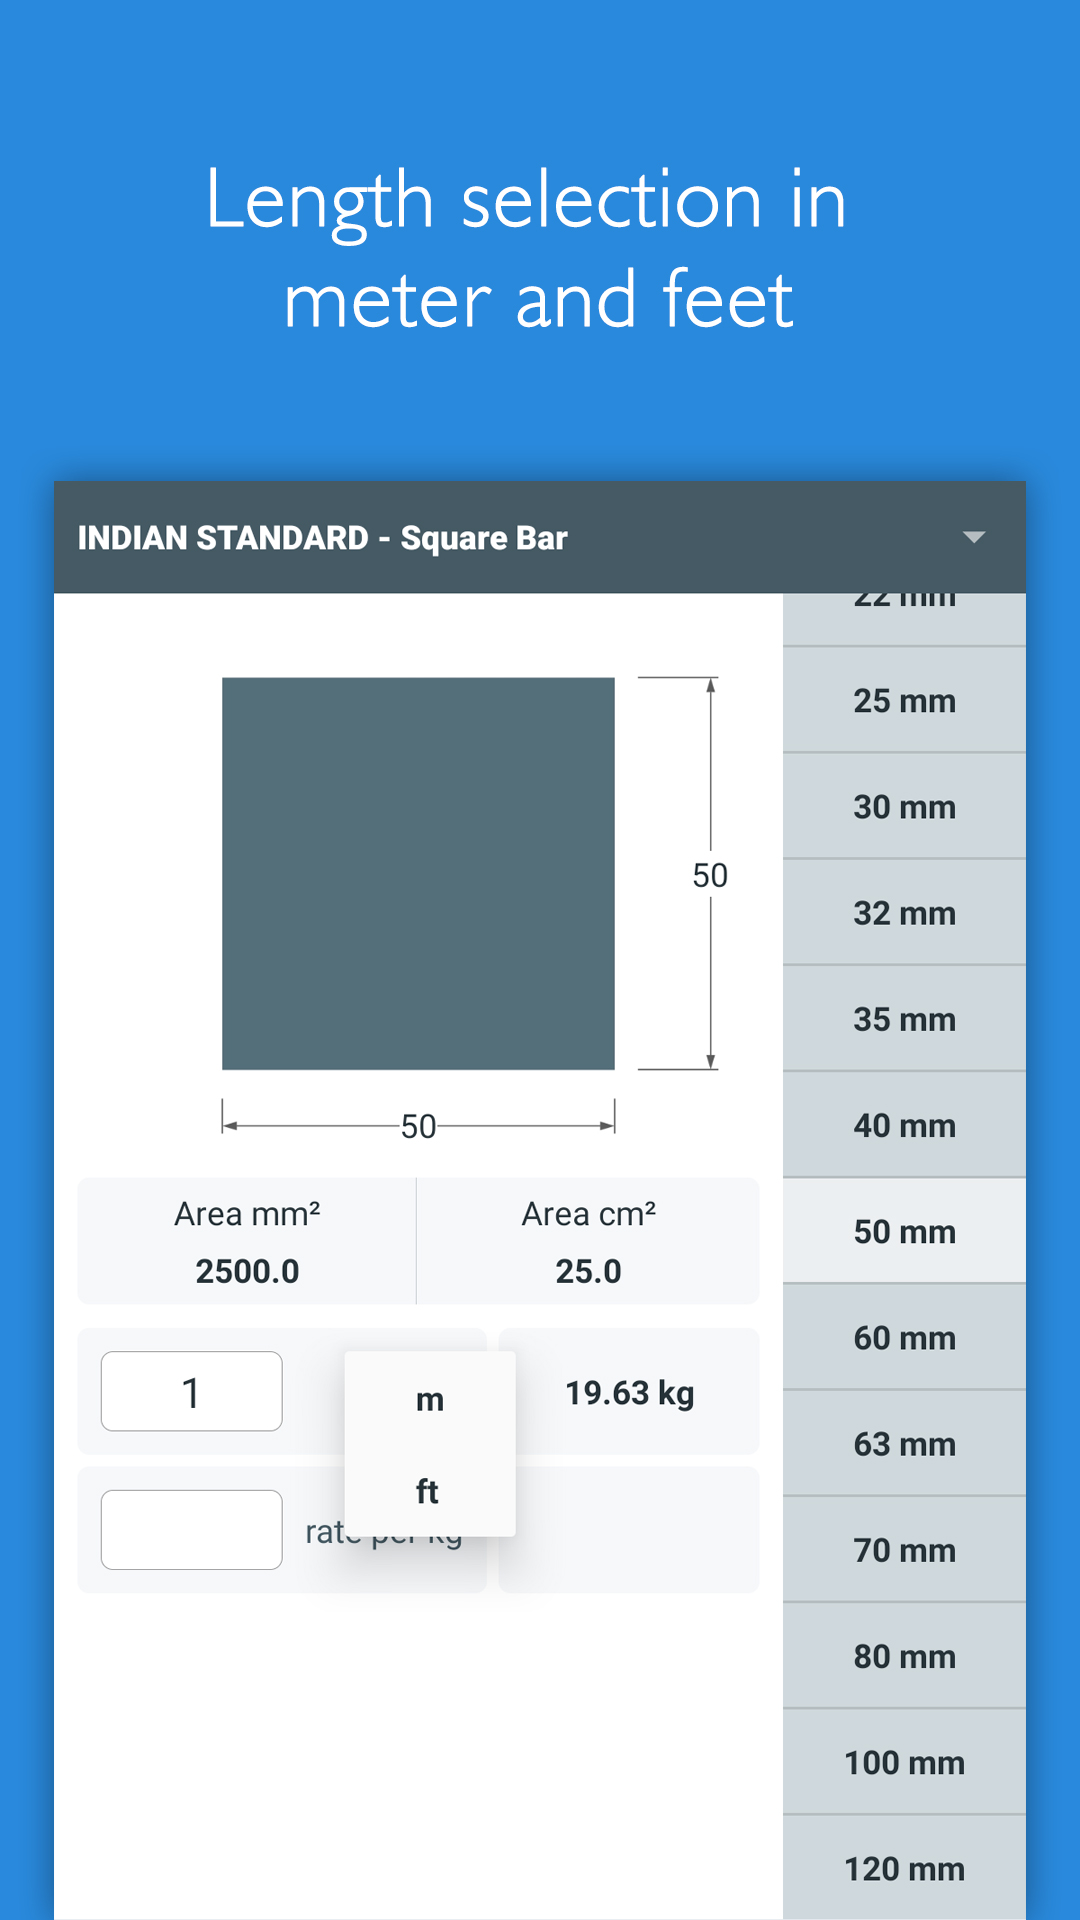Click the rate per kg input field
This screenshot has width=1080, height=1920.
pyautogui.click(x=190, y=1530)
